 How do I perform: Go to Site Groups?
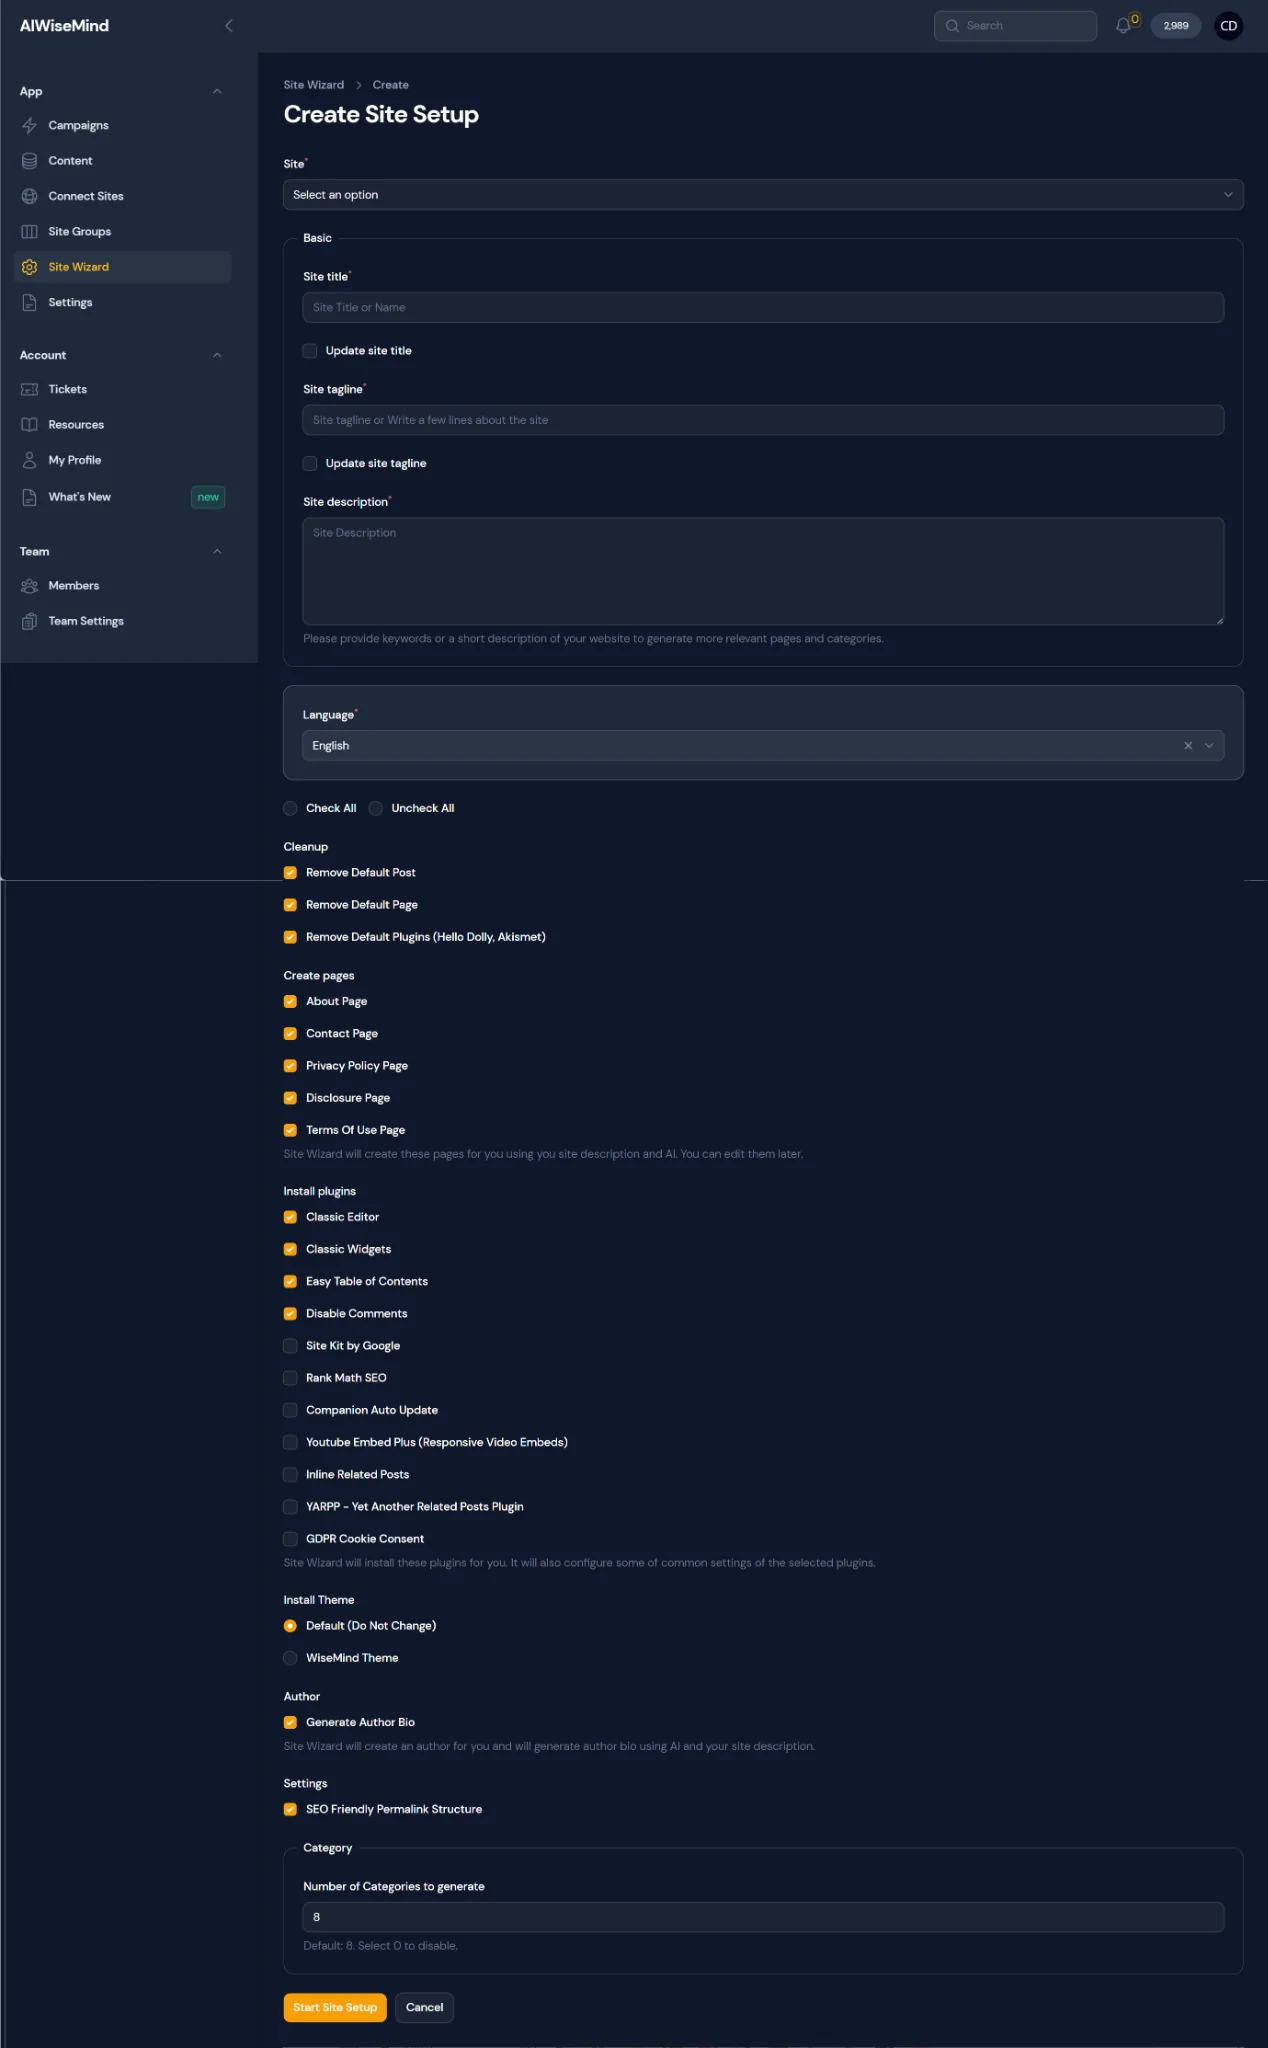pos(123,232)
